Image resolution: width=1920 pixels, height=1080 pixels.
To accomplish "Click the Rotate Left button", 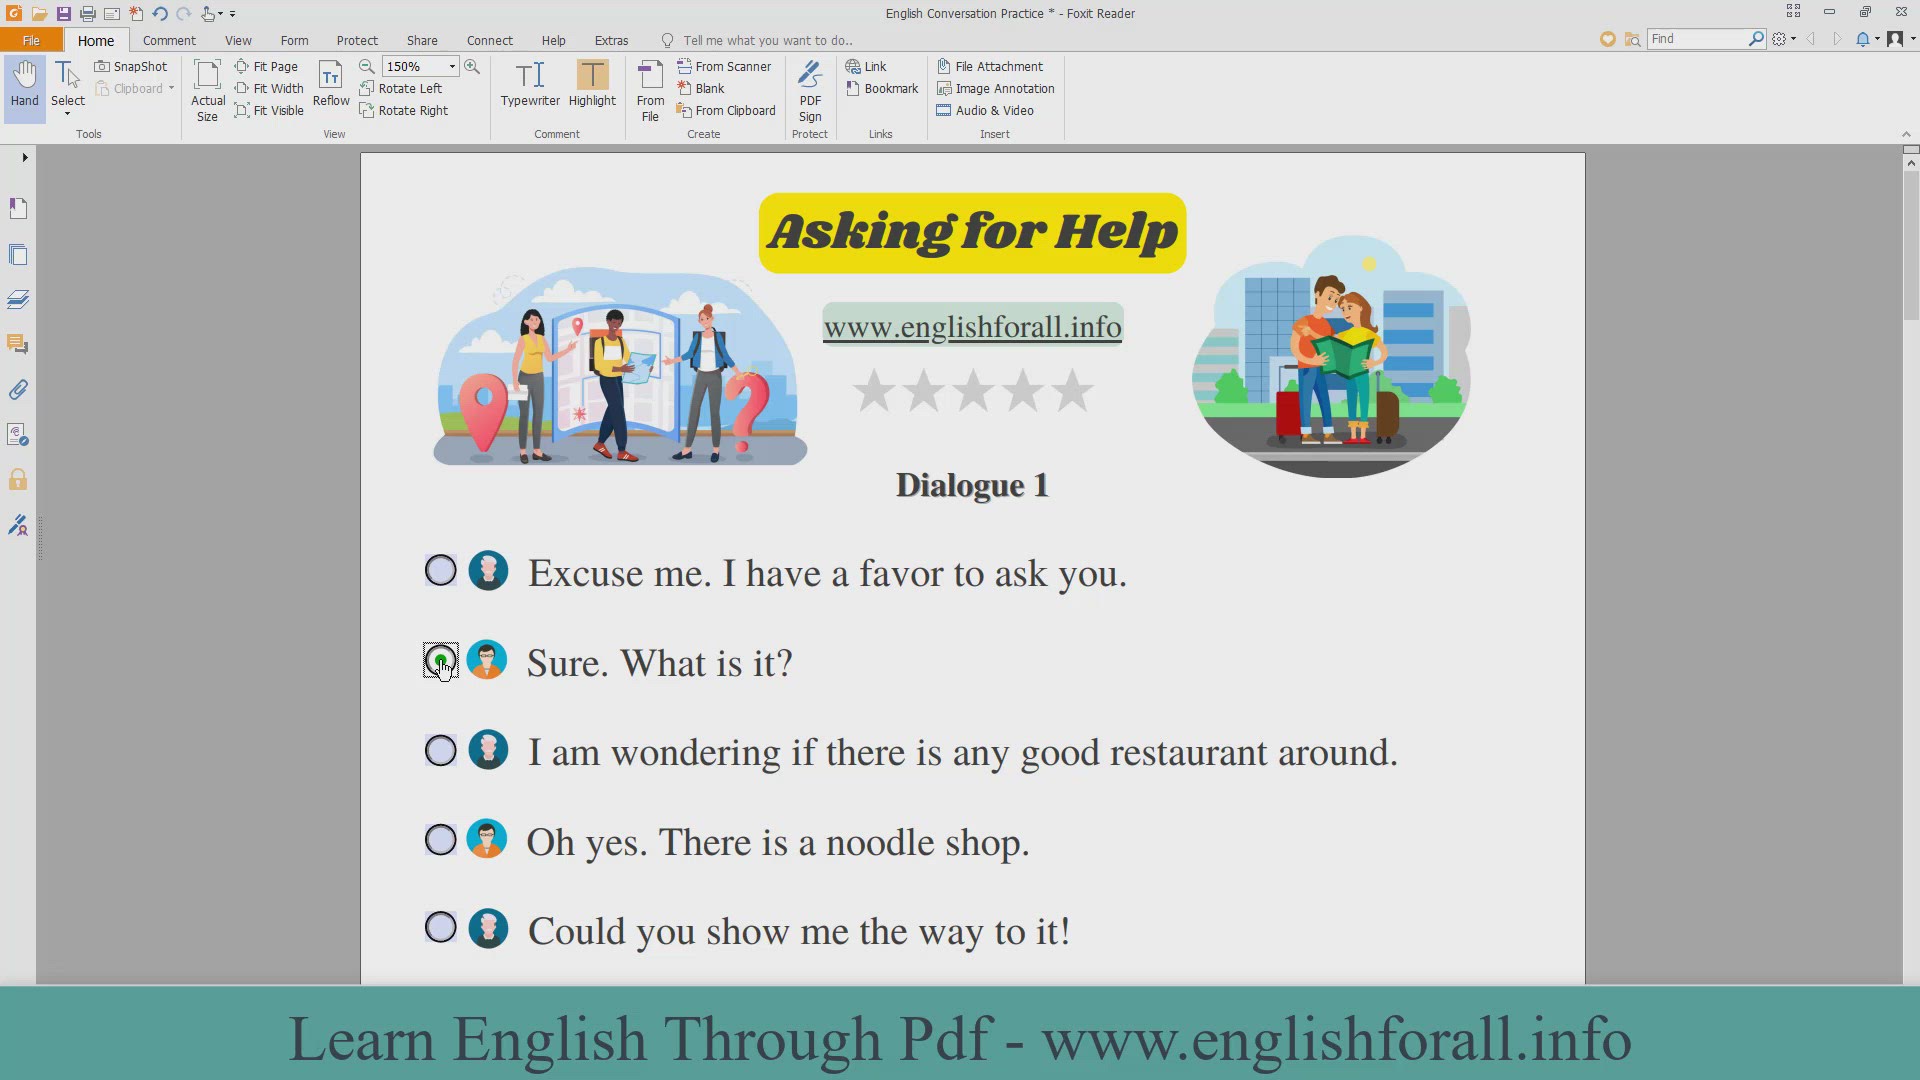I will click(x=401, y=88).
